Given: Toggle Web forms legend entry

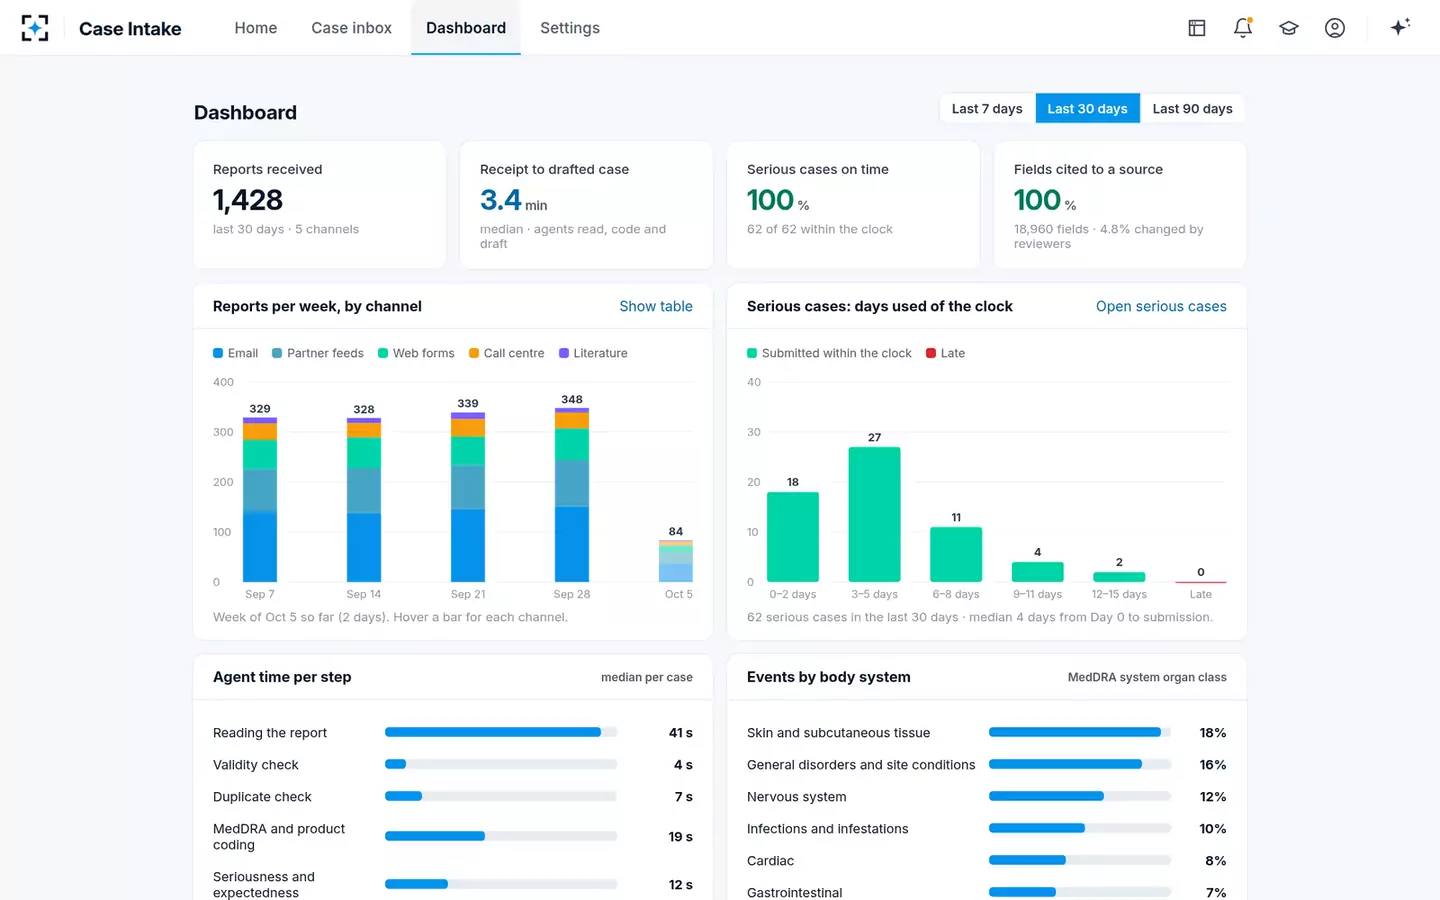Looking at the screenshot, I should point(416,353).
